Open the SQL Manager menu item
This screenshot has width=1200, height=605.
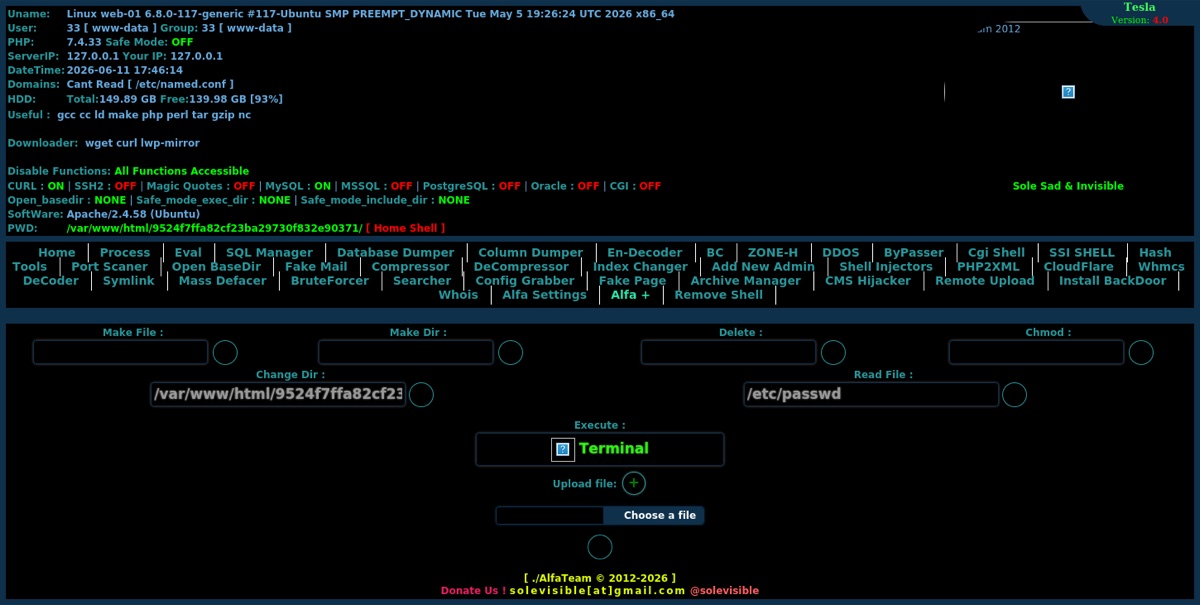tap(269, 253)
